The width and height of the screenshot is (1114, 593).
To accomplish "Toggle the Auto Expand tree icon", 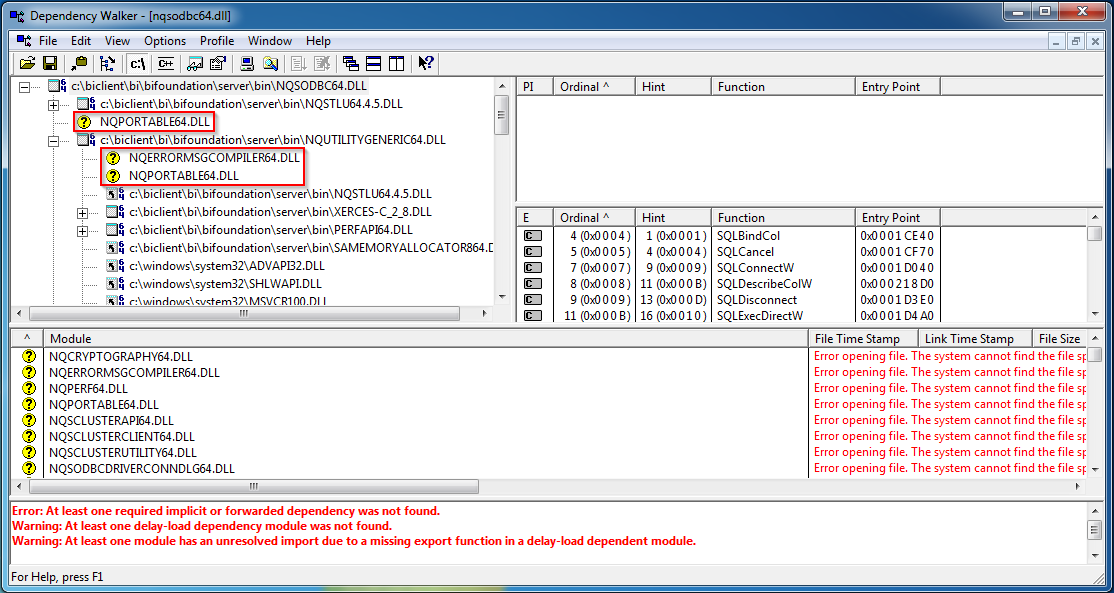I will point(107,62).
